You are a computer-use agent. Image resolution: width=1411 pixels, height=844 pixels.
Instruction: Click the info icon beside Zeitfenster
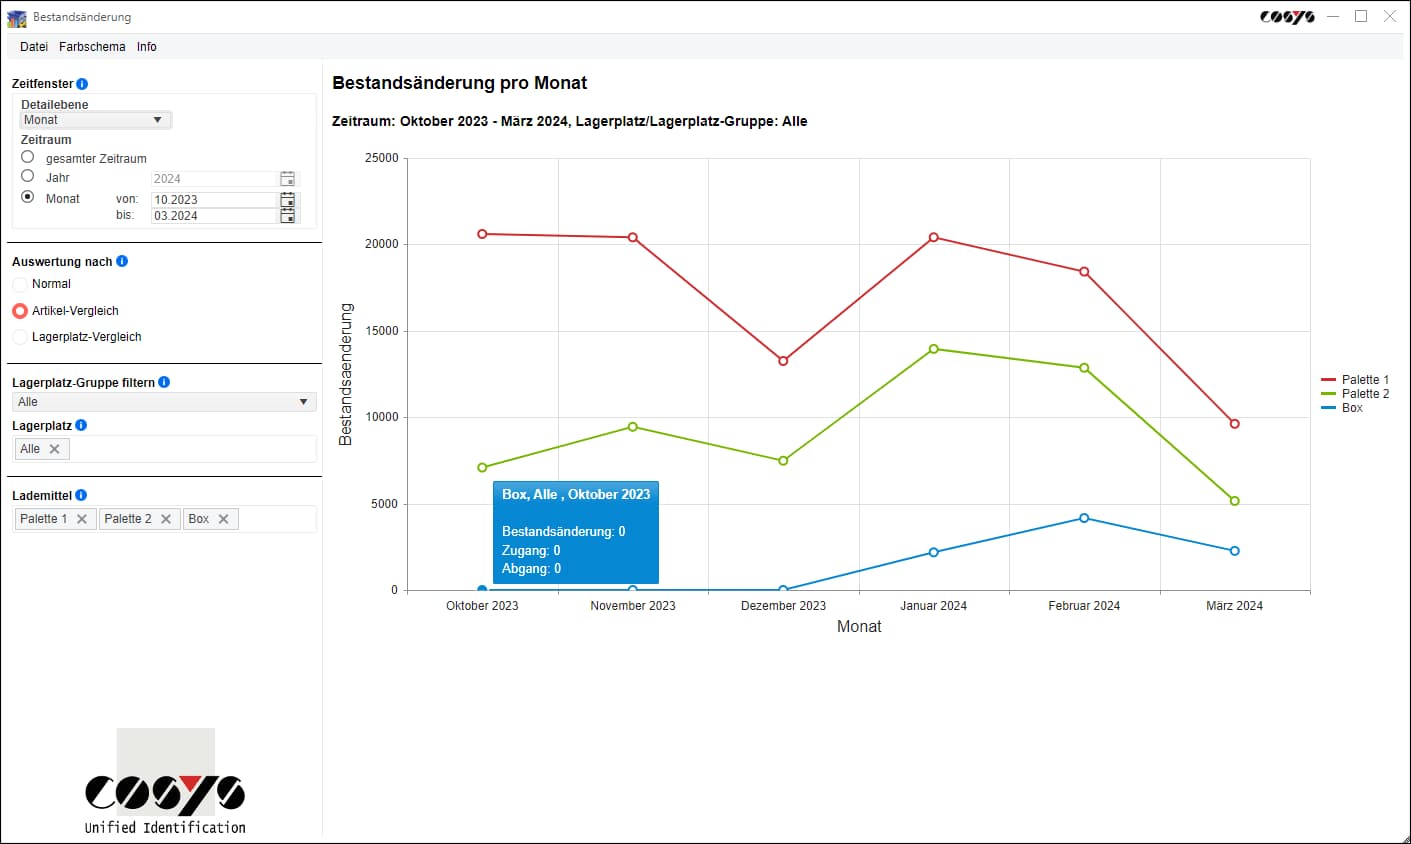tap(82, 84)
